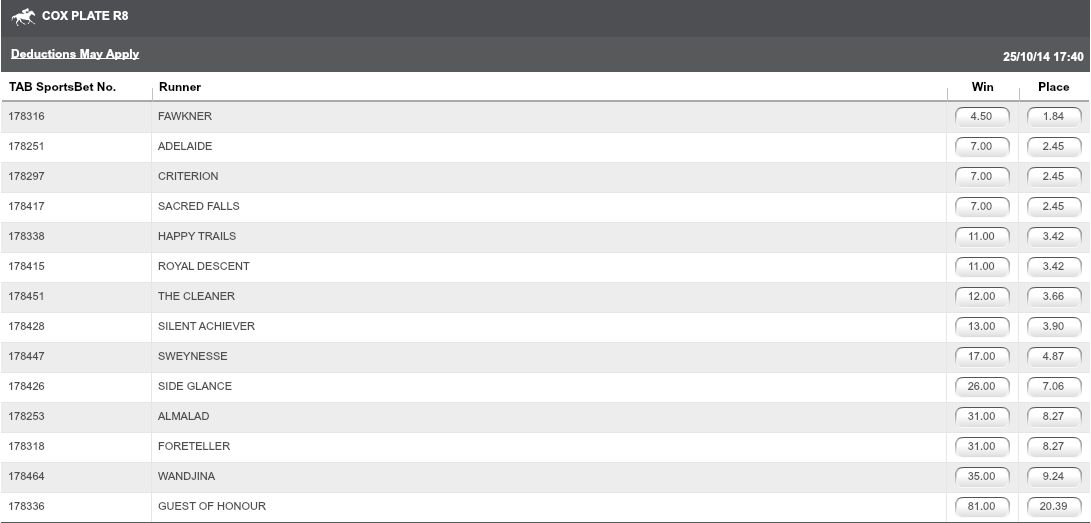Pick Wandjina win odds 35.00
Viewport: 1091px width, 523px height.
pos(982,476)
